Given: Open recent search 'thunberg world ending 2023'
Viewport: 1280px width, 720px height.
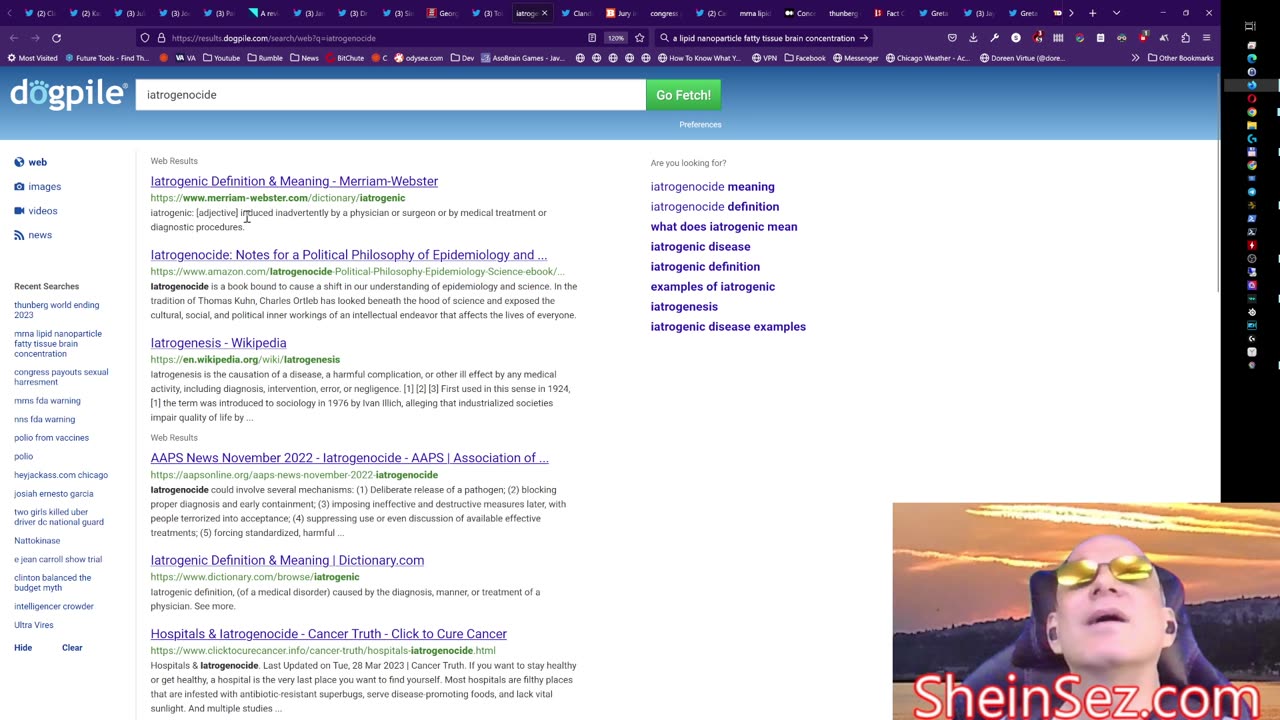Looking at the screenshot, I should (56, 310).
